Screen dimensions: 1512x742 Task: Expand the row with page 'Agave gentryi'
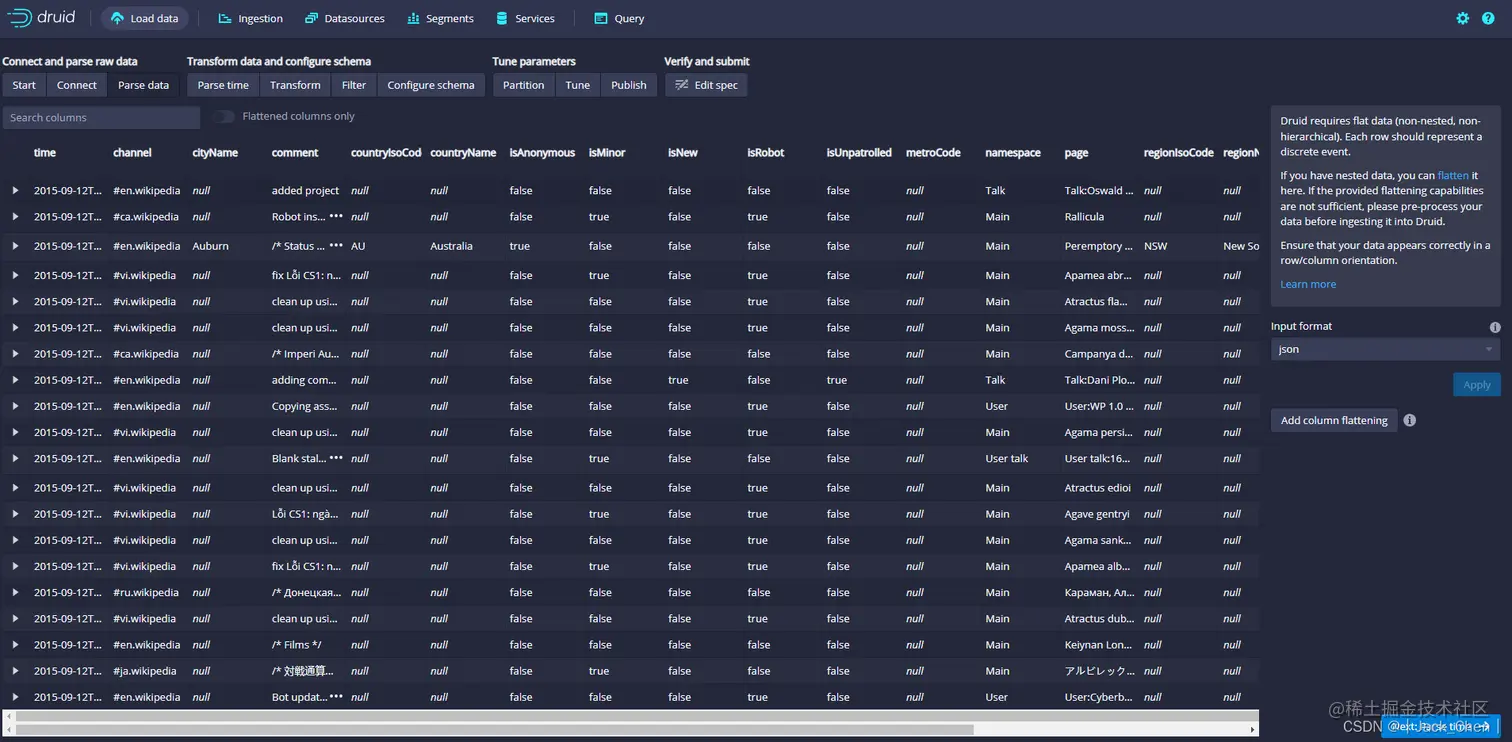point(15,514)
